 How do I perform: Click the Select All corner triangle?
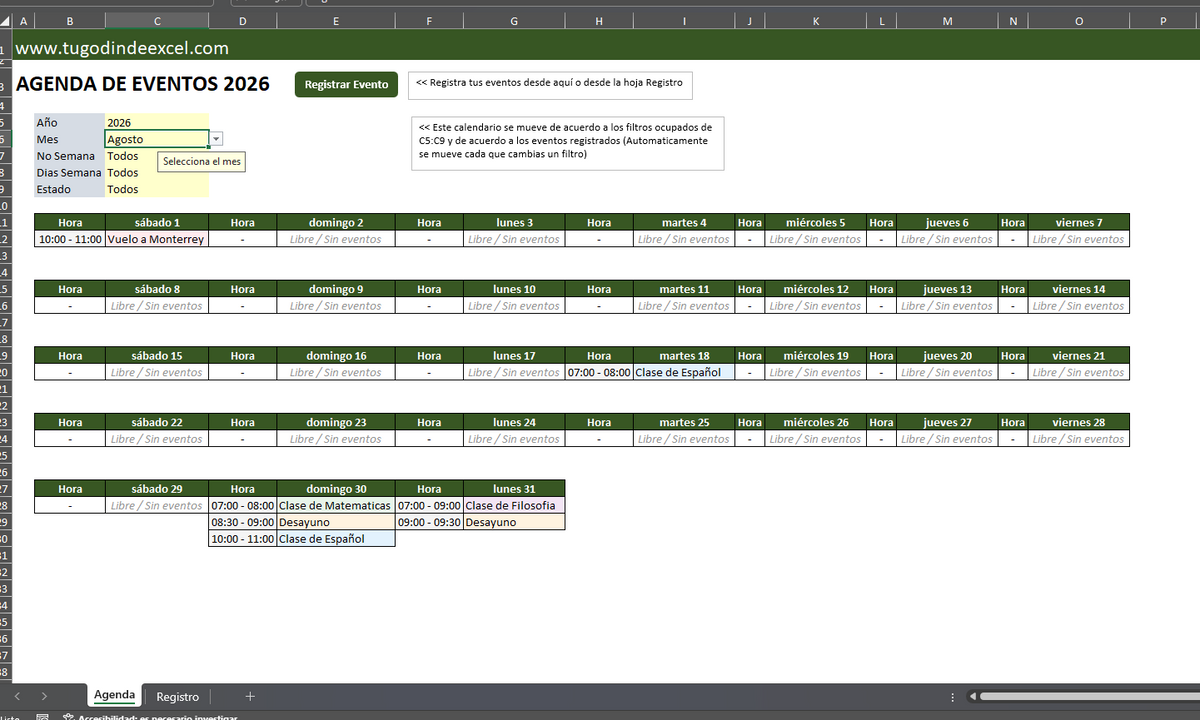pos(6,20)
